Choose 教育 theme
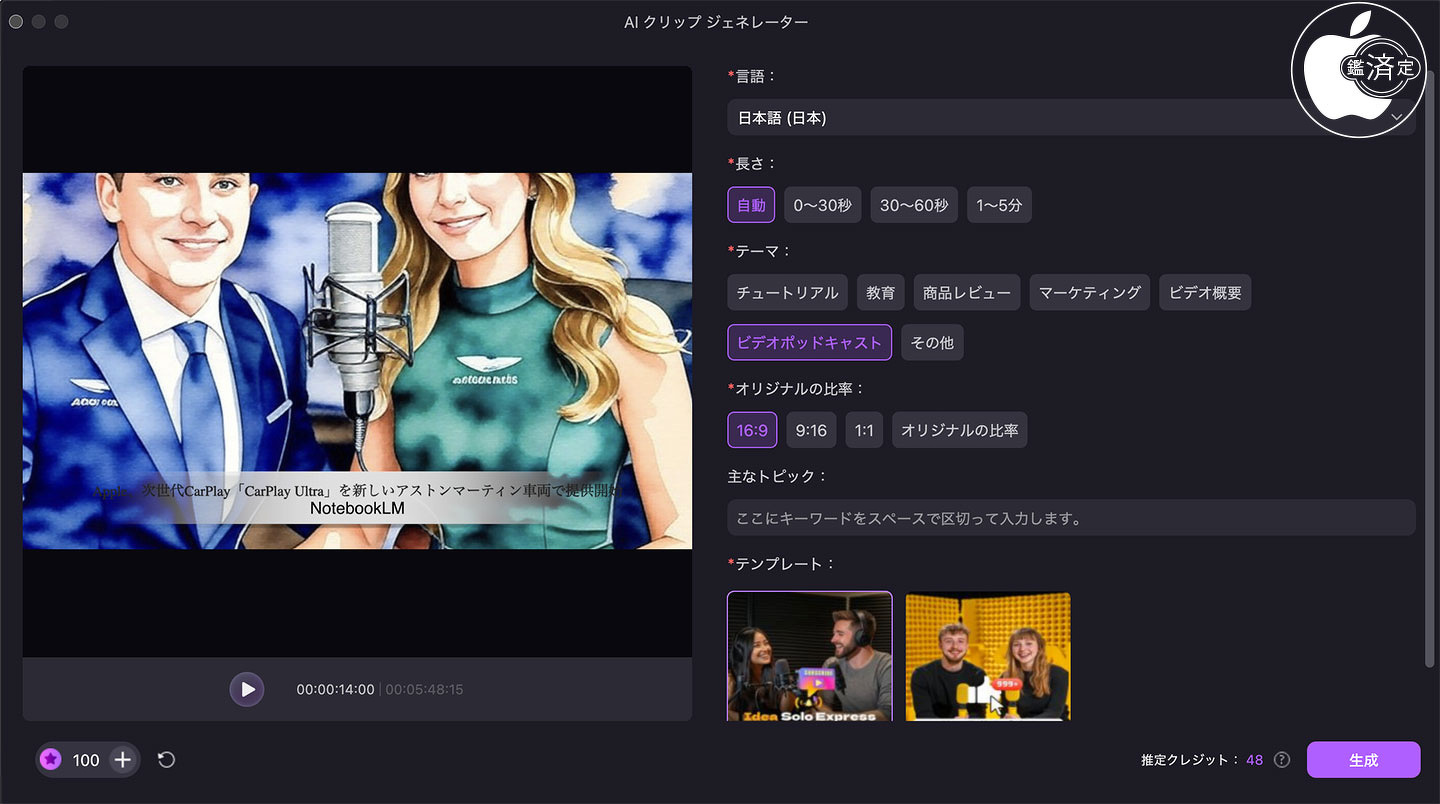Viewport: 1440px width, 804px height. tap(880, 293)
